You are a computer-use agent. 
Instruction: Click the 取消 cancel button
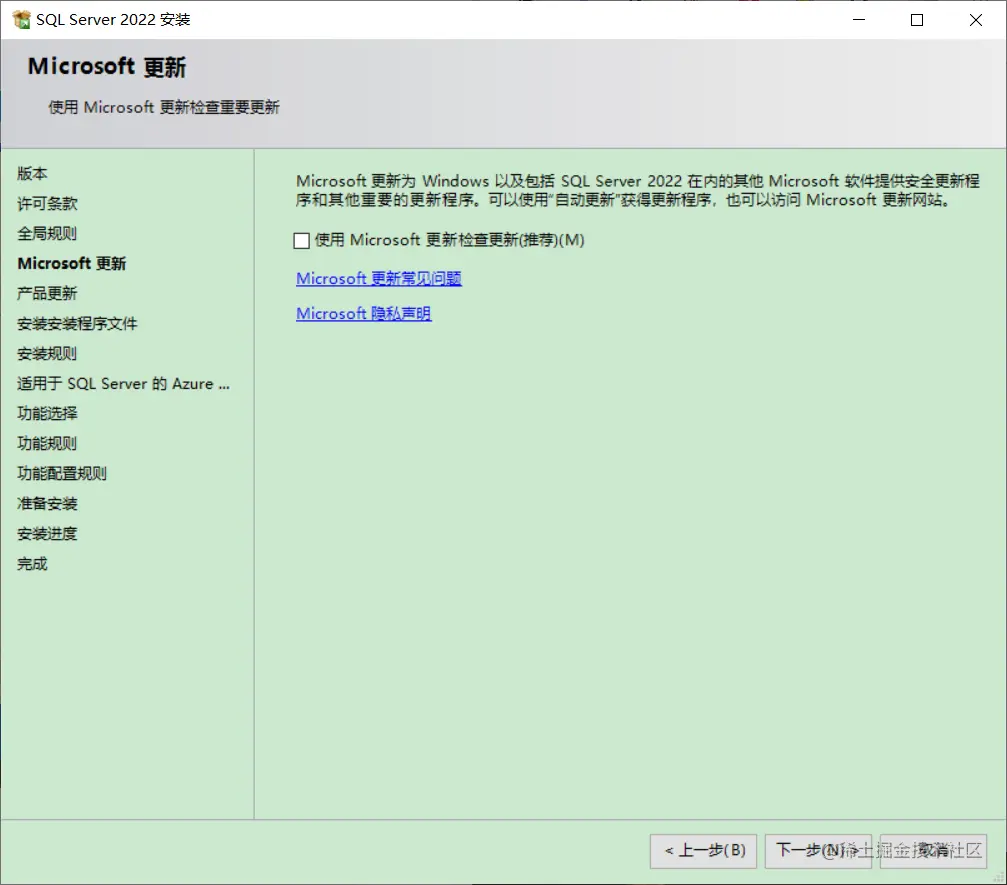pos(933,851)
